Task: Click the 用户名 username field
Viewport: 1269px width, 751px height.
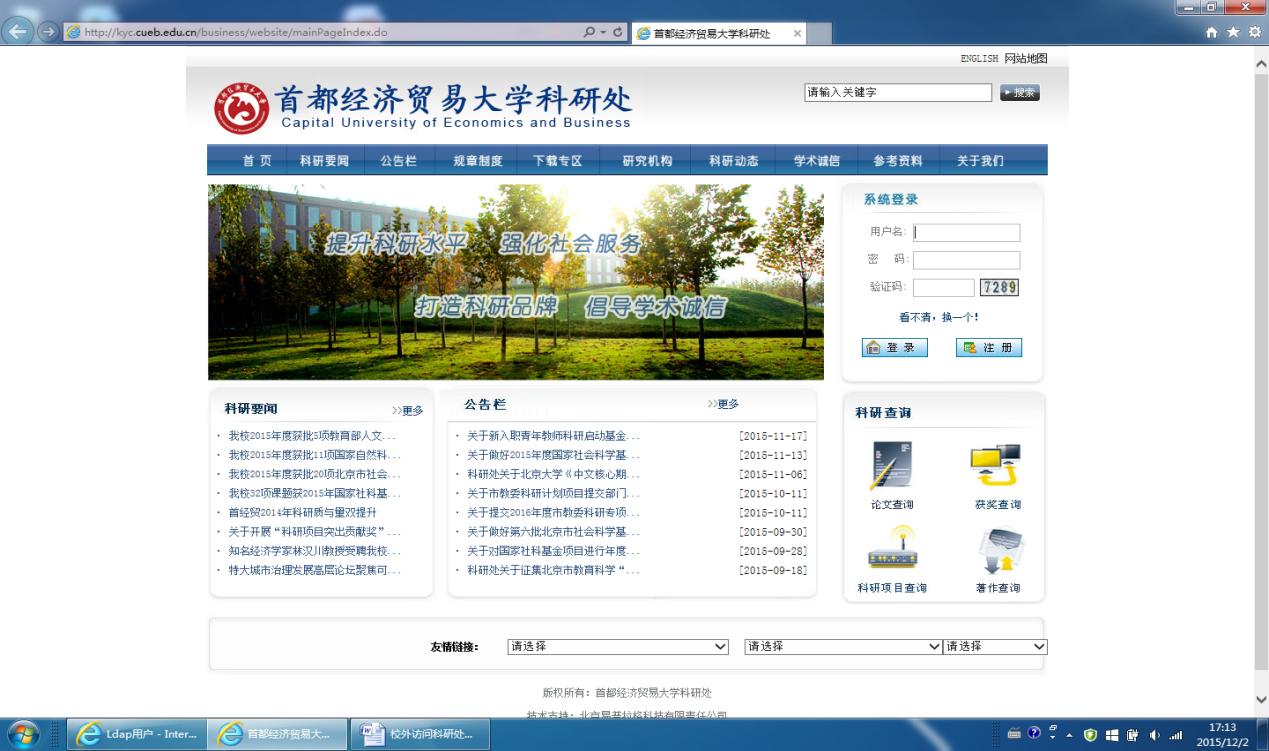Action: (x=966, y=233)
